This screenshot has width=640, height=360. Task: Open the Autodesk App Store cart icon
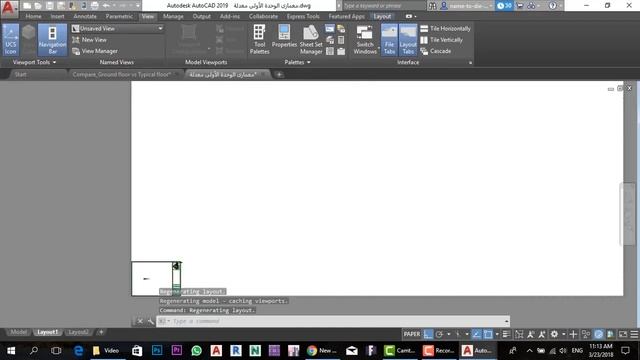tap(520, 6)
